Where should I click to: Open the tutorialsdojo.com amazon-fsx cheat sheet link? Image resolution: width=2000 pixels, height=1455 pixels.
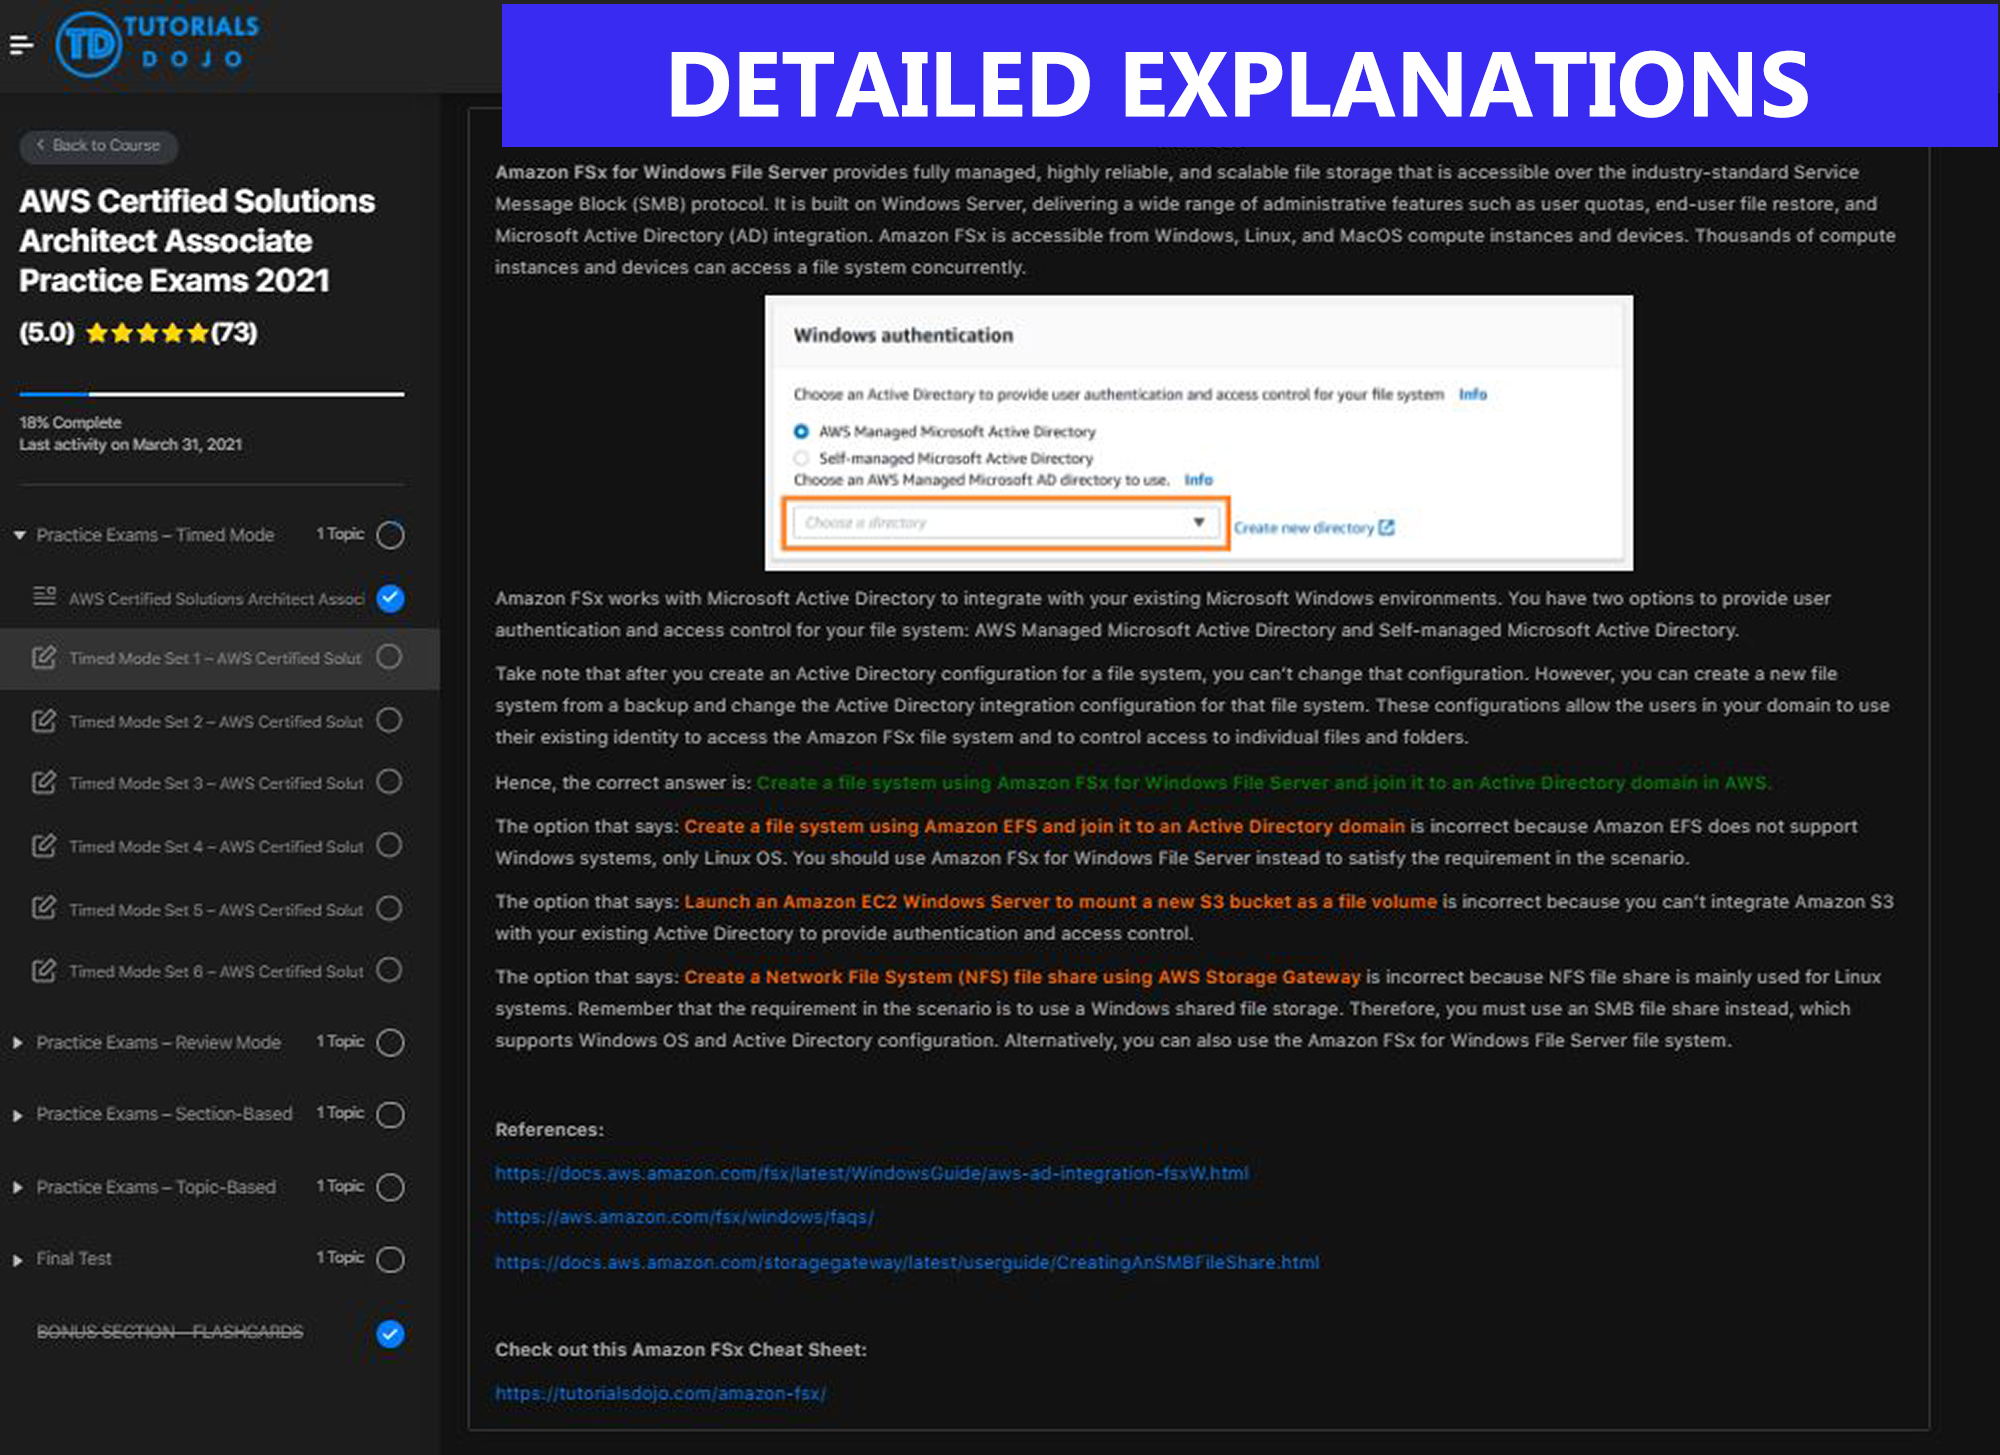660,1393
